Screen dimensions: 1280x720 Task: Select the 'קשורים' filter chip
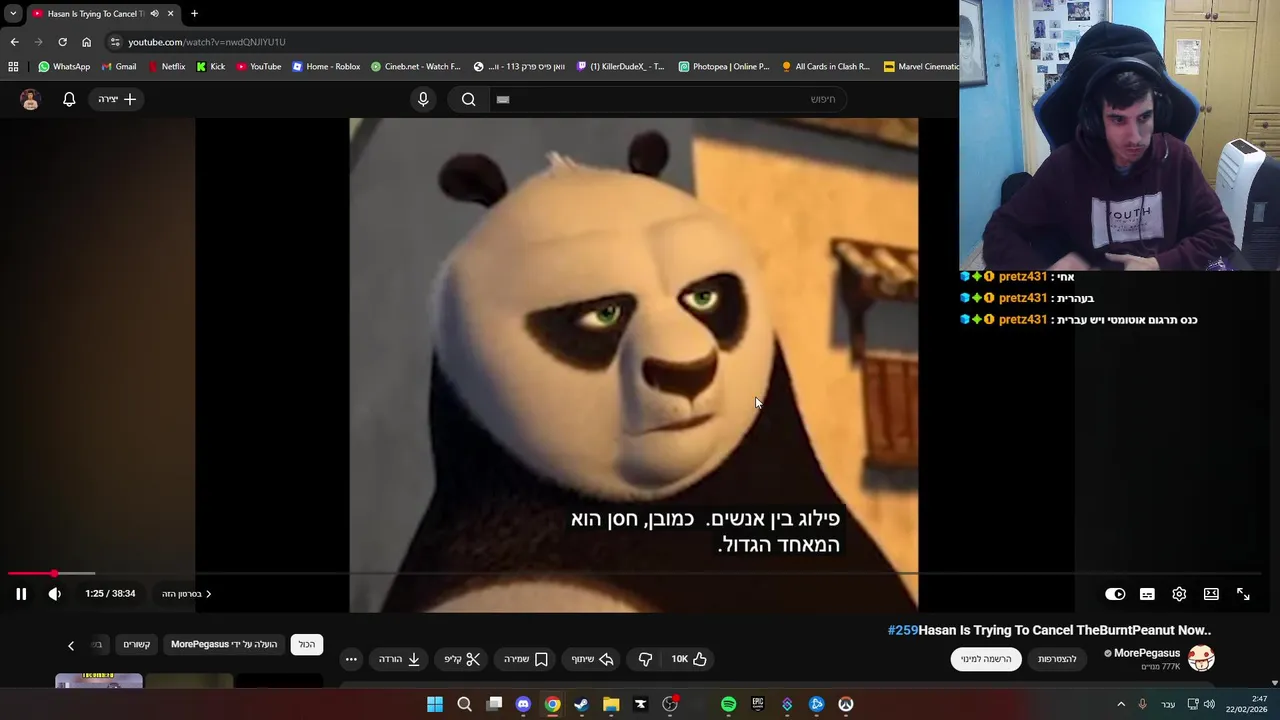click(137, 644)
